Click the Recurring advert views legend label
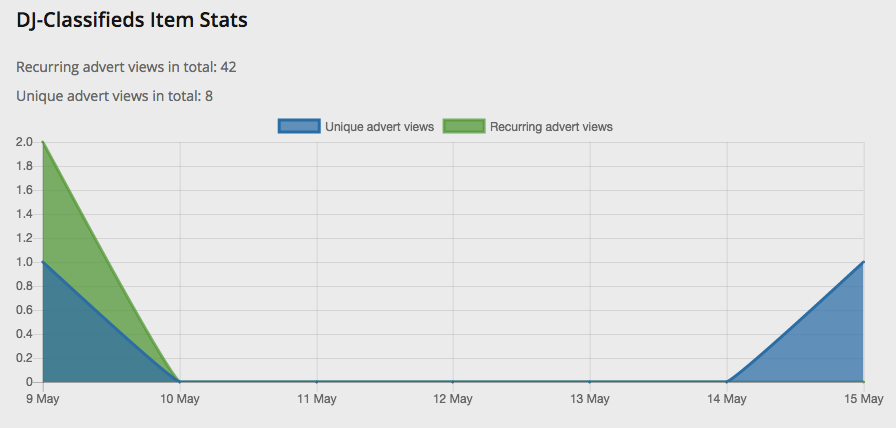Image resolution: width=896 pixels, height=428 pixels. [551, 127]
